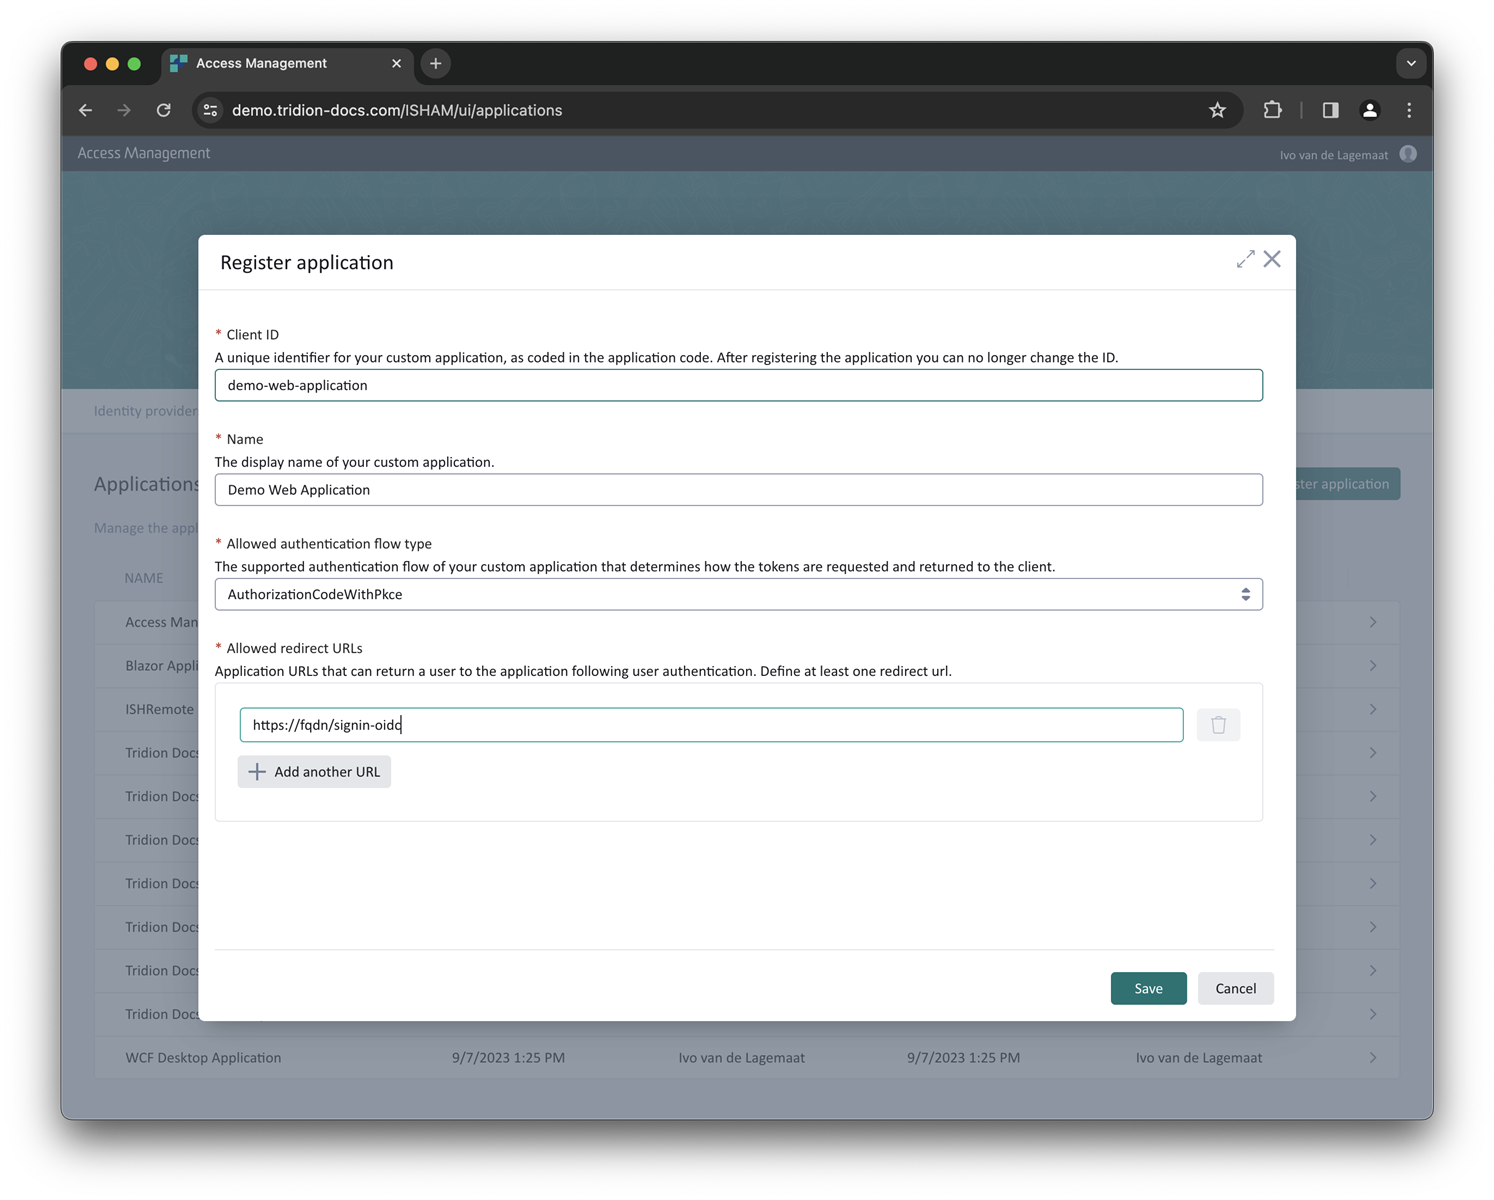
Task: Click the browser forward arrow
Action: [x=124, y=110]
